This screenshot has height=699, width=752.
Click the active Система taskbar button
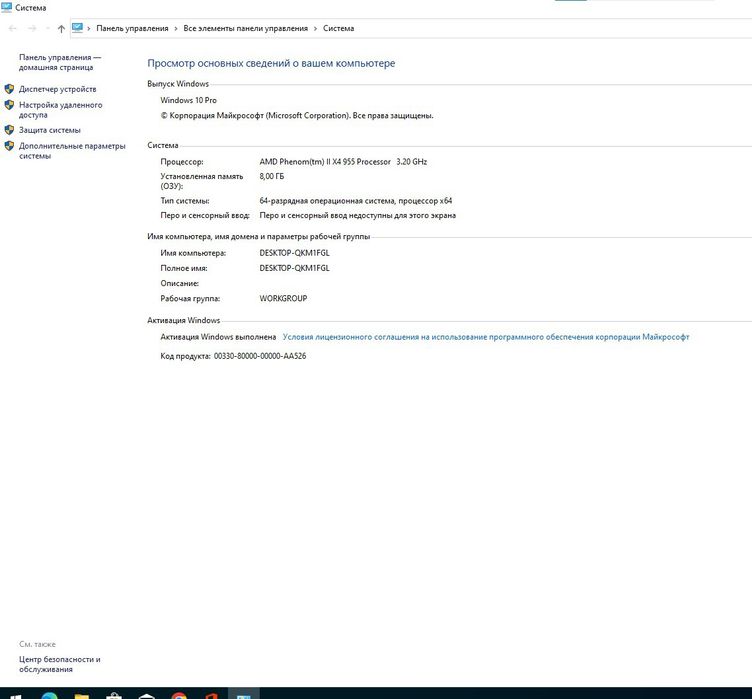[x=244, y=694]
